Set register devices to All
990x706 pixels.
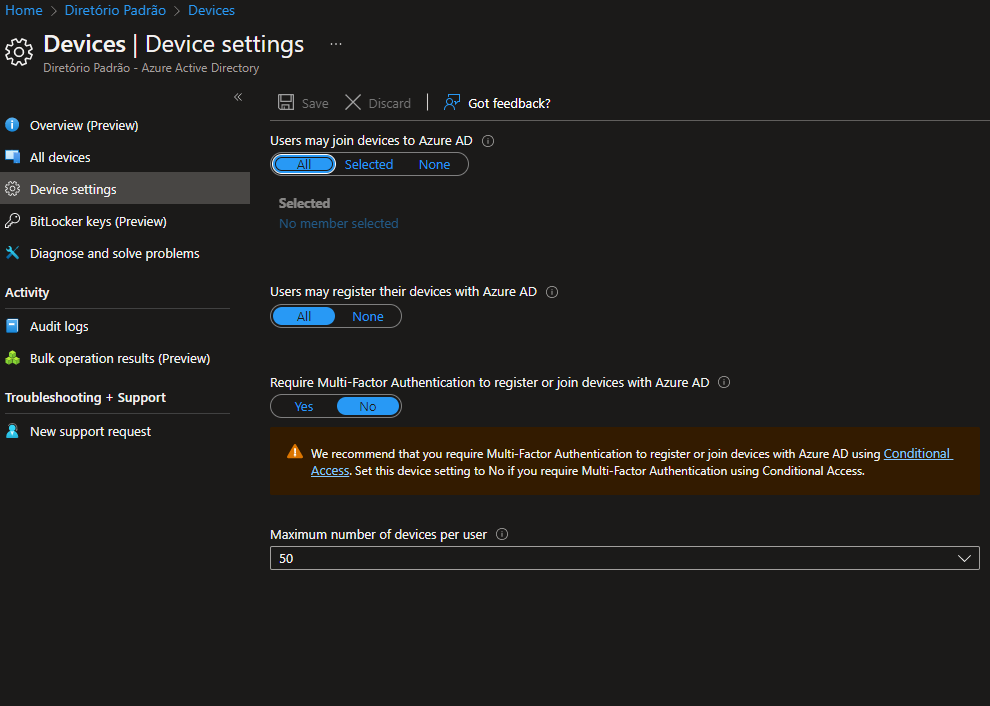[304, 316]
